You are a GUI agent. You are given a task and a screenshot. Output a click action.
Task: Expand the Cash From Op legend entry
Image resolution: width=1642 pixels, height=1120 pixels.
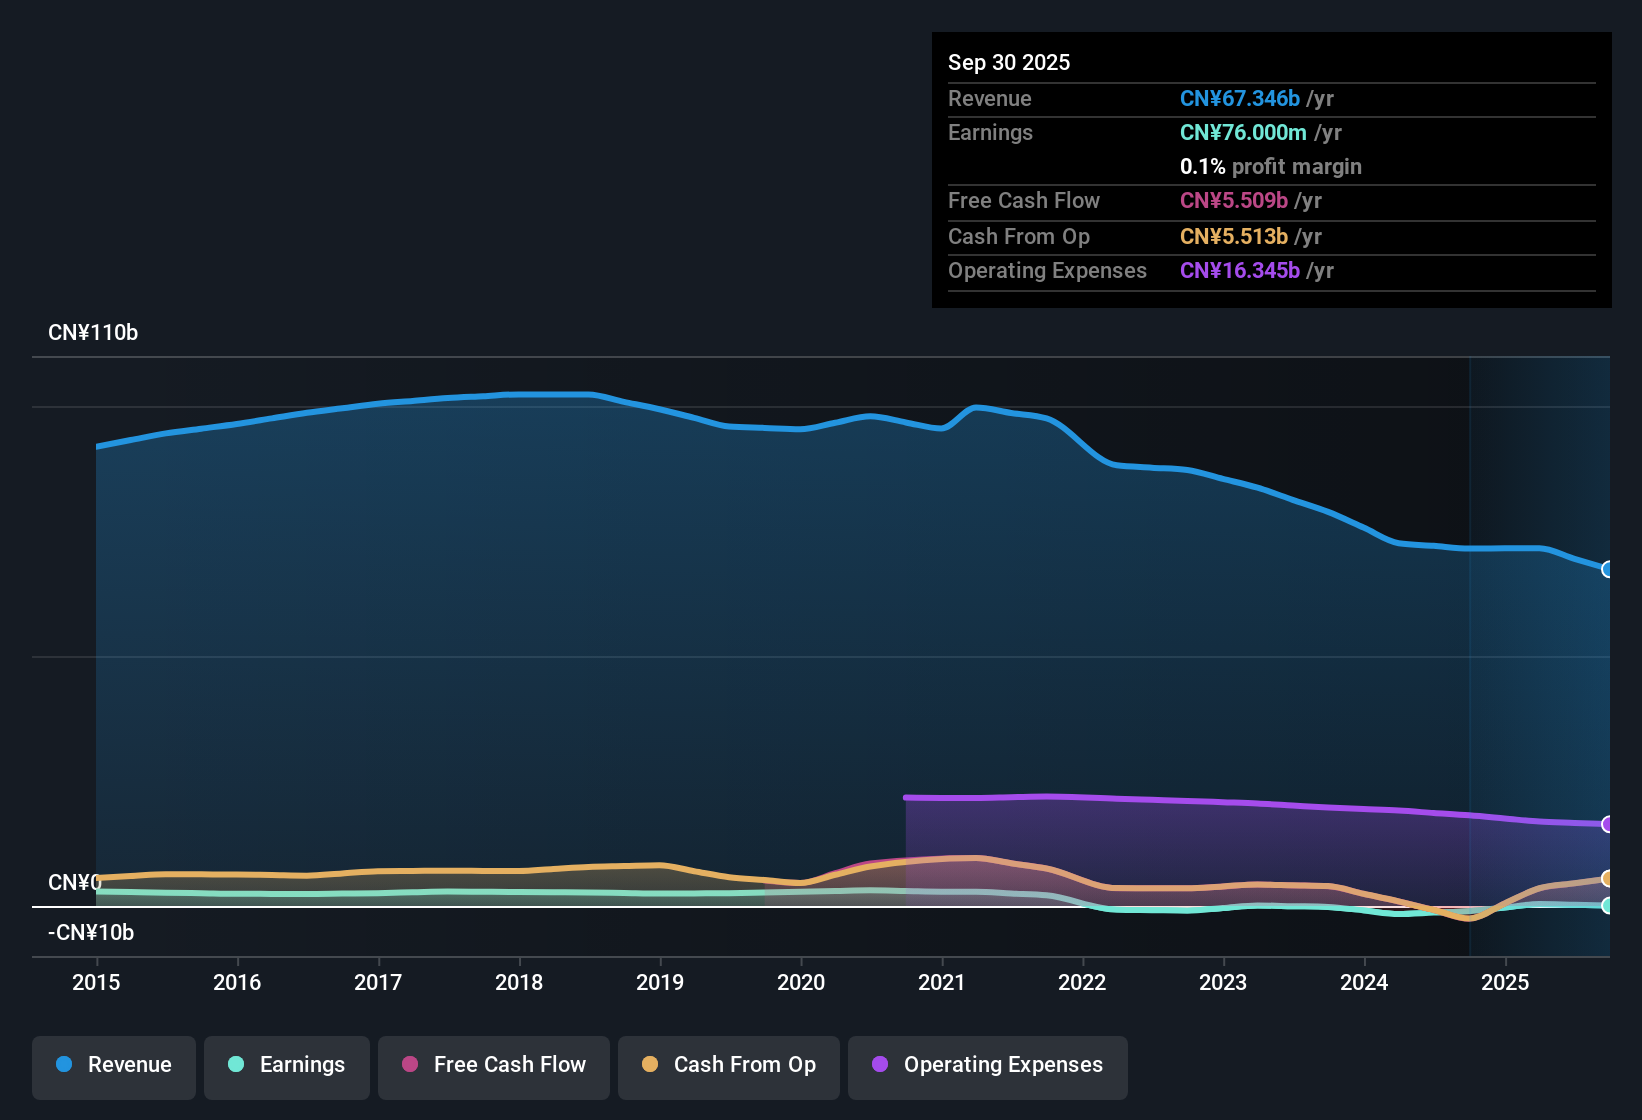pos(728,1065)
